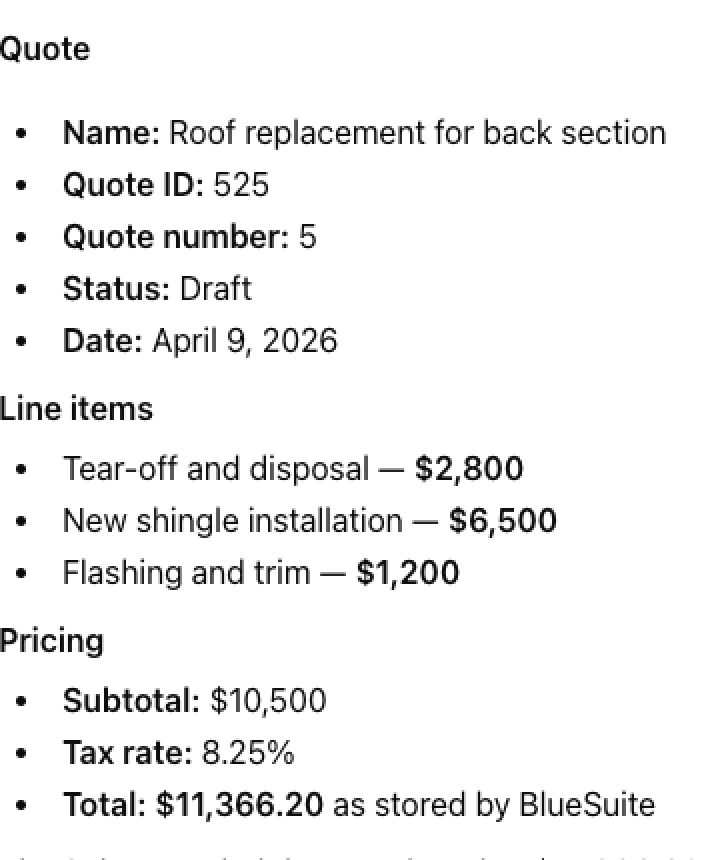Click the $6,500 price
Screen dimensions: 706x860
[503, 521]
